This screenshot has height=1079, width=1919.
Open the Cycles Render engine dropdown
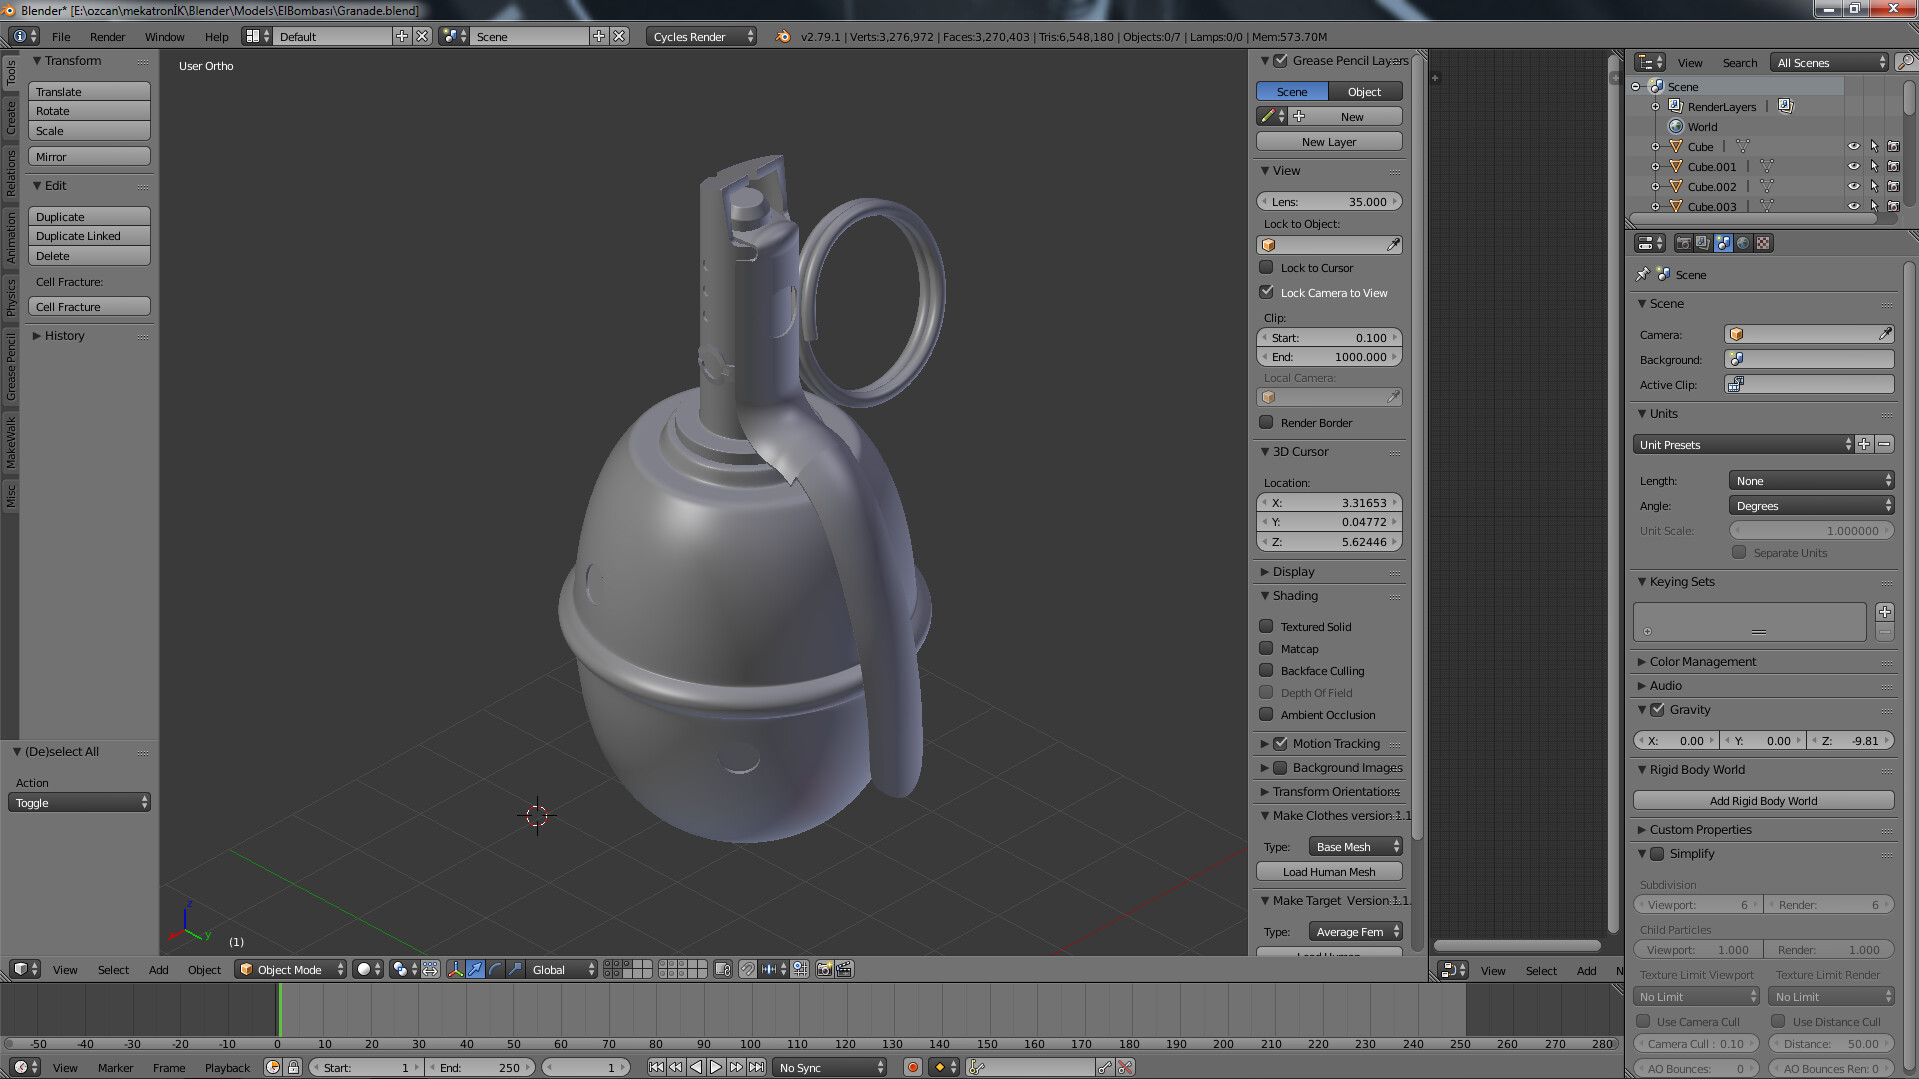coord(701,36)
